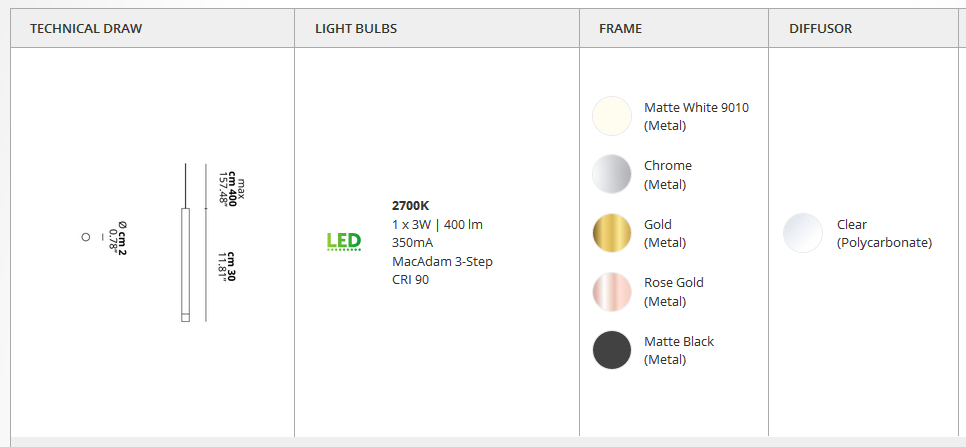Click the pendant lamp technical drawing
Image resolution: width=966 pixels, height=447 pixels.
tap(185, 243)
